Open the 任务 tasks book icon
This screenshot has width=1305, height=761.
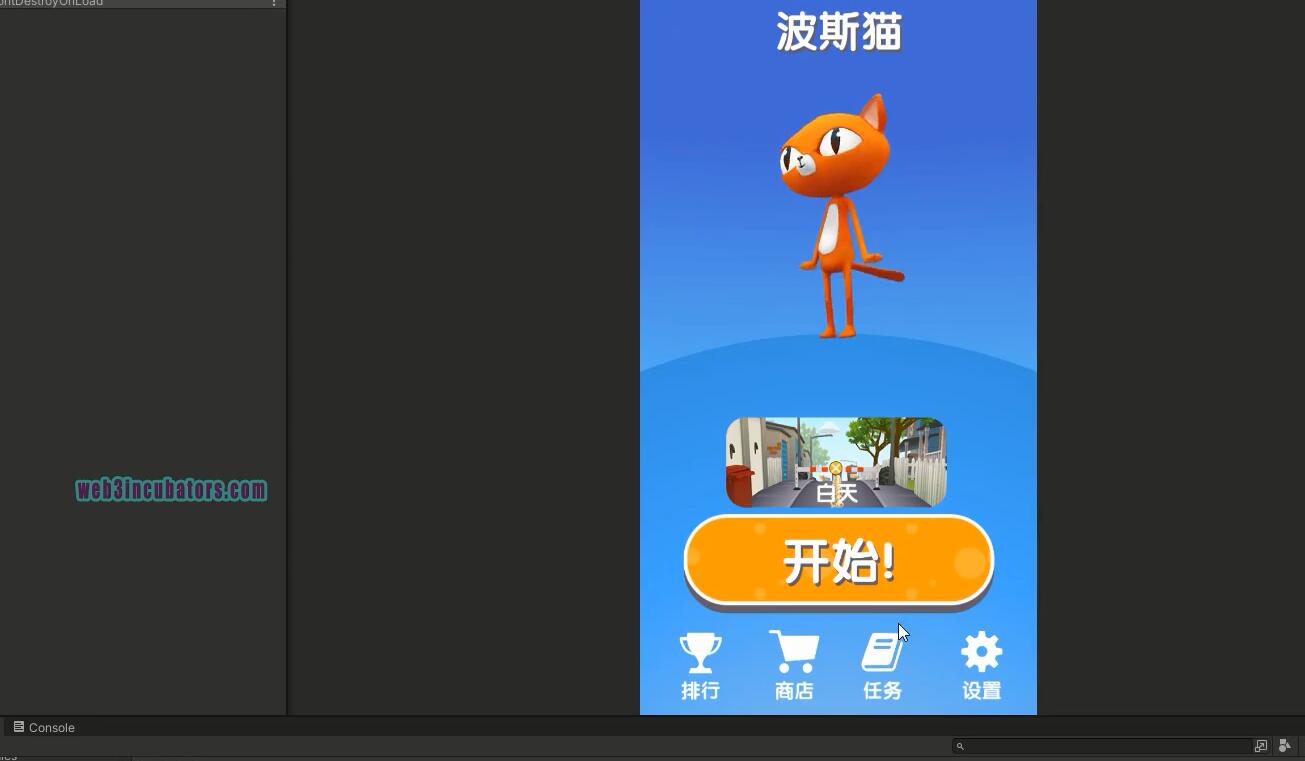(x=881, y=650)
